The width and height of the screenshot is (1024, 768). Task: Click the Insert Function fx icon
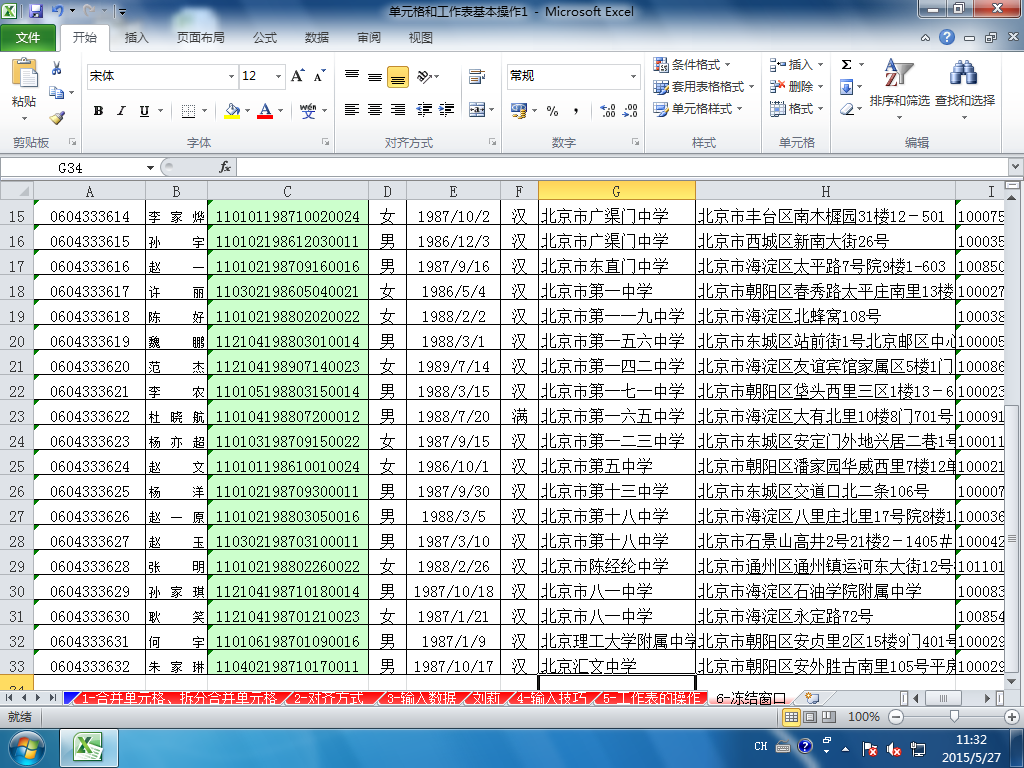(225, 167)
